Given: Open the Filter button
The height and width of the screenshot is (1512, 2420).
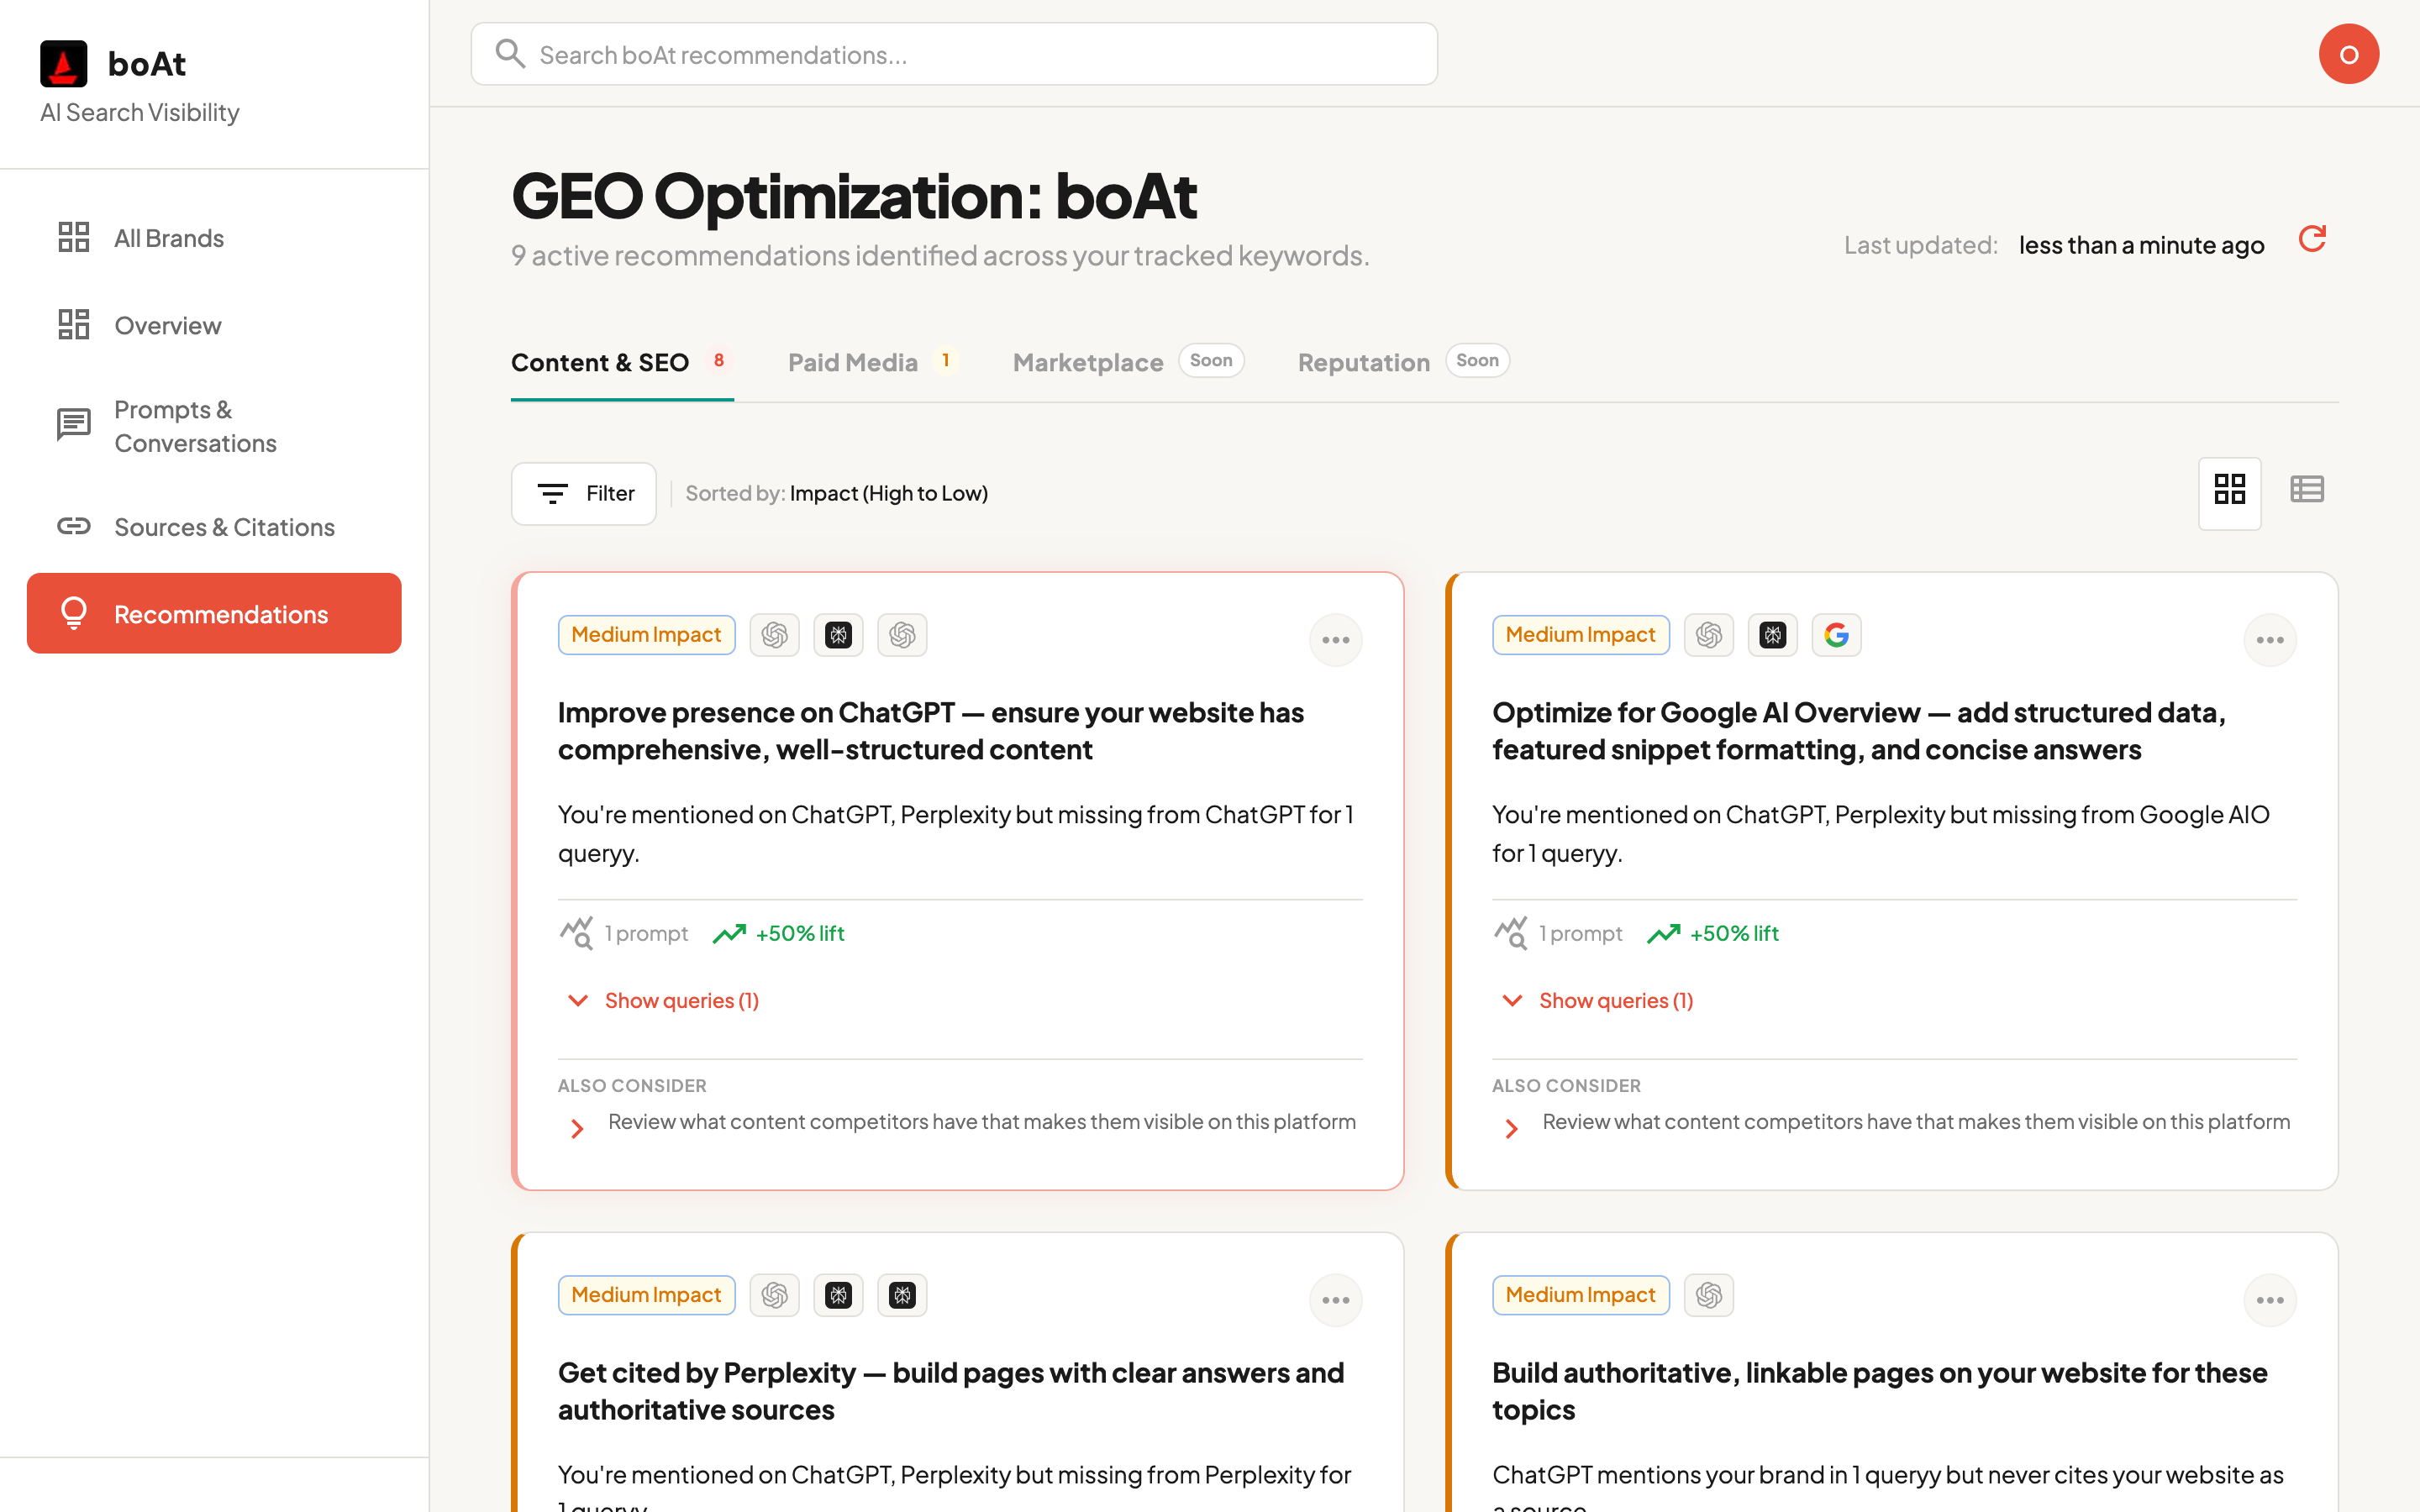Looking at the screenshot, I should (584, 493).
